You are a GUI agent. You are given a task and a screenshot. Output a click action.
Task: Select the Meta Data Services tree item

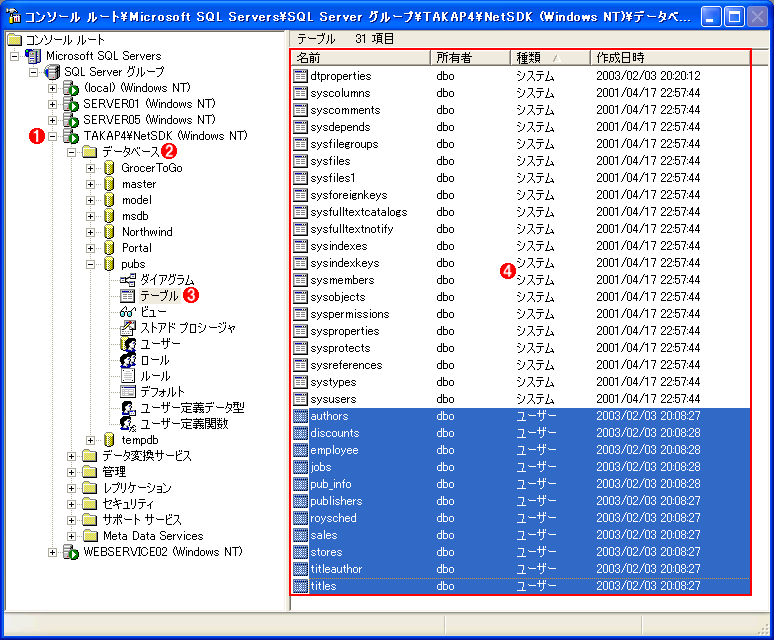[x=152, y=536]
